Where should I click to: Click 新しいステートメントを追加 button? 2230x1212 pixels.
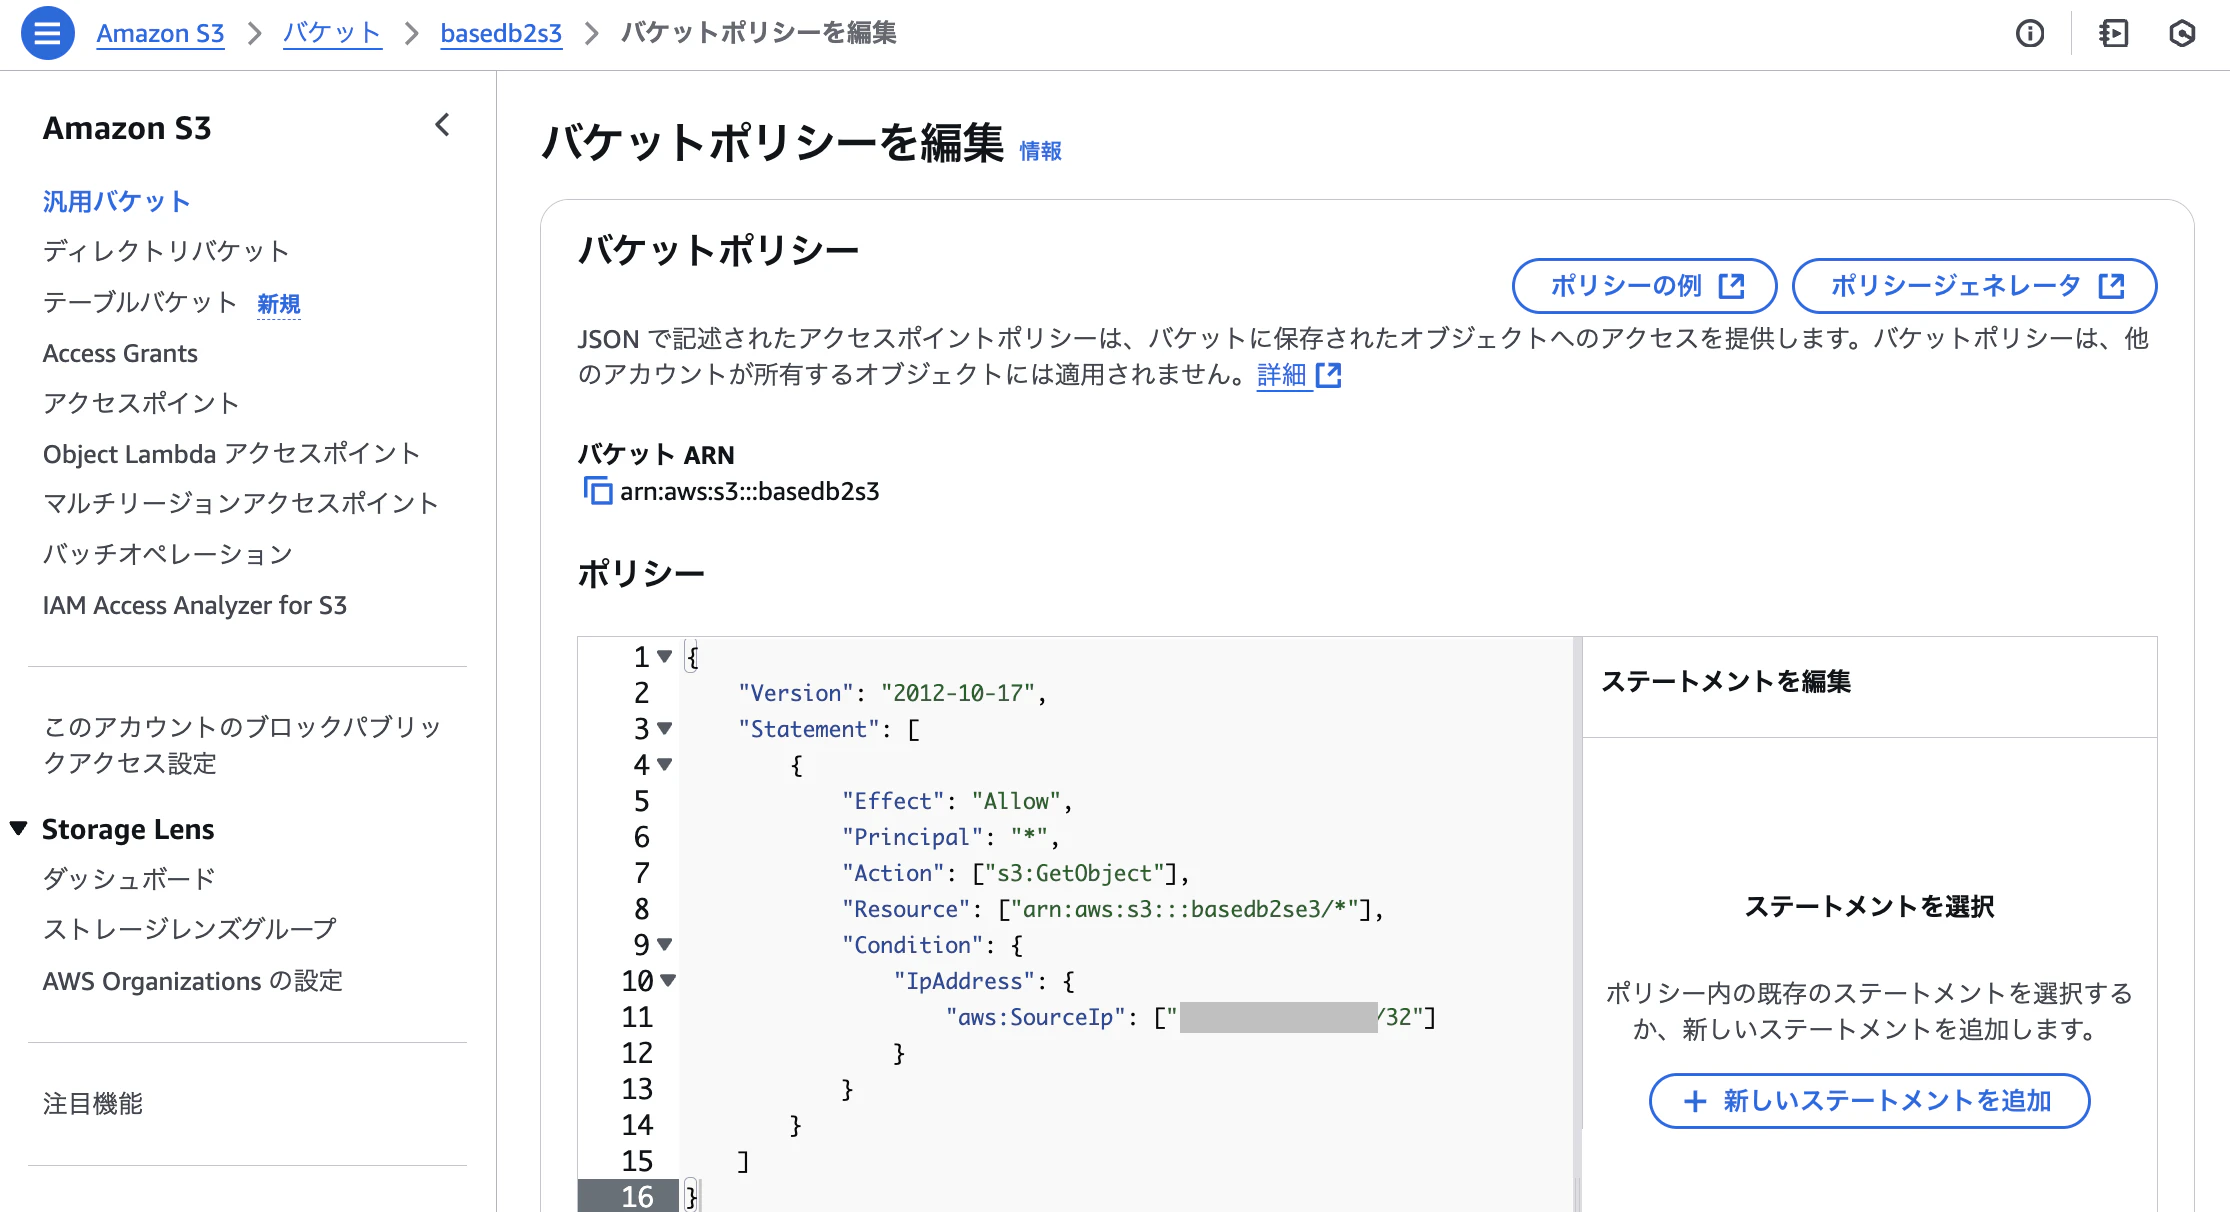point(1869,1101)
